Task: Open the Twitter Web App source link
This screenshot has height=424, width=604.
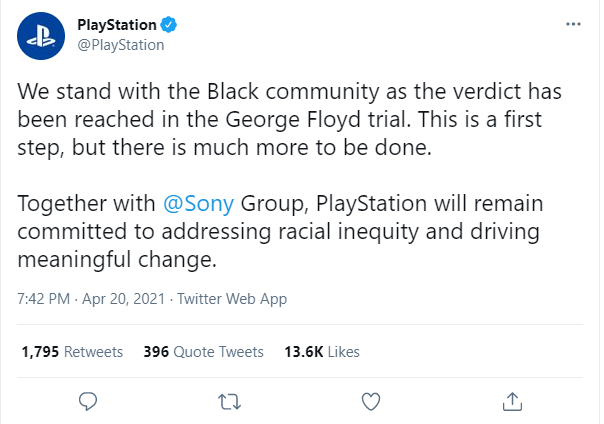Action: pos(232,299)
